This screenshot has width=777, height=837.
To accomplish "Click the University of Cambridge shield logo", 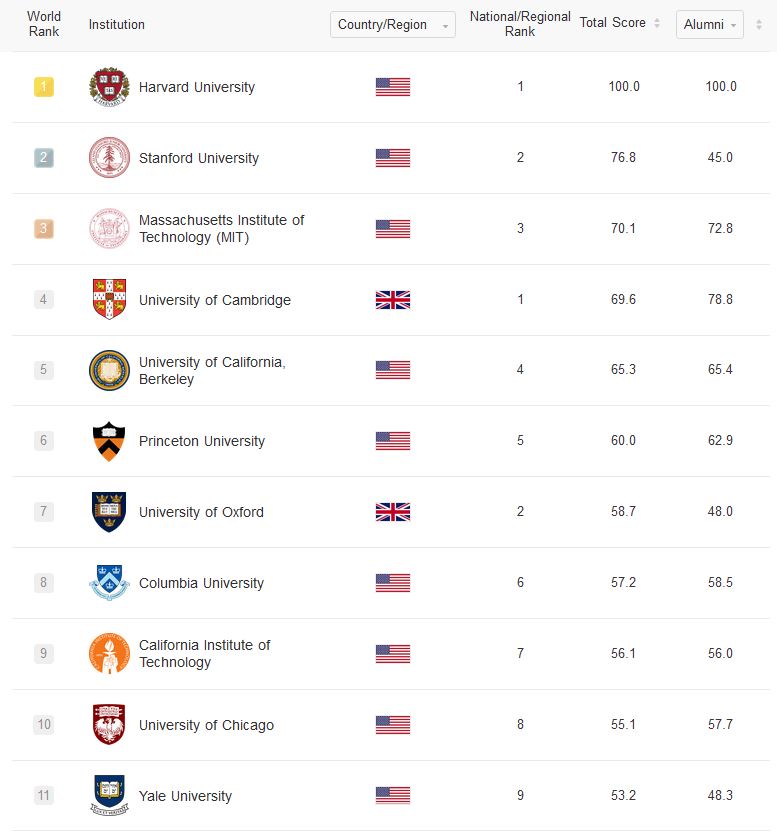I will click(x=109, y=300).
